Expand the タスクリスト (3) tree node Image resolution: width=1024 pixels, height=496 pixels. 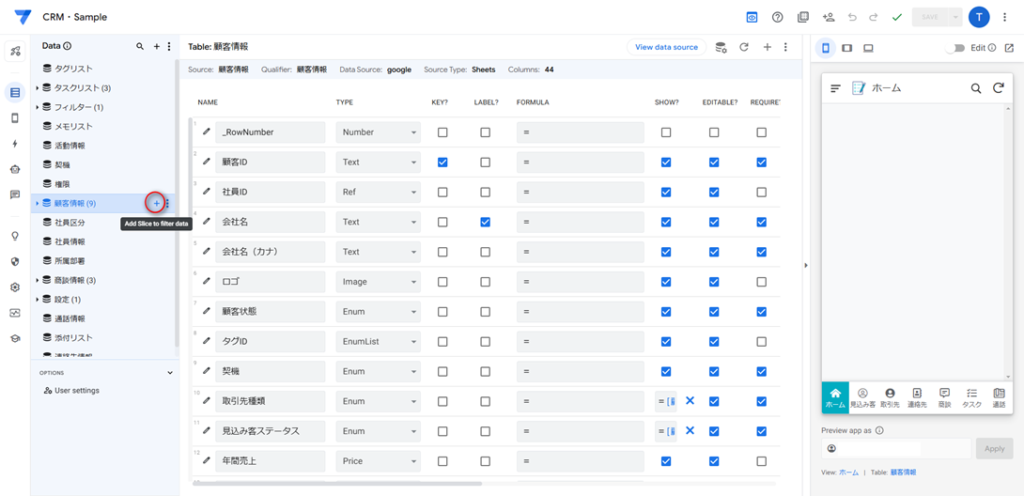coord(37,87)
